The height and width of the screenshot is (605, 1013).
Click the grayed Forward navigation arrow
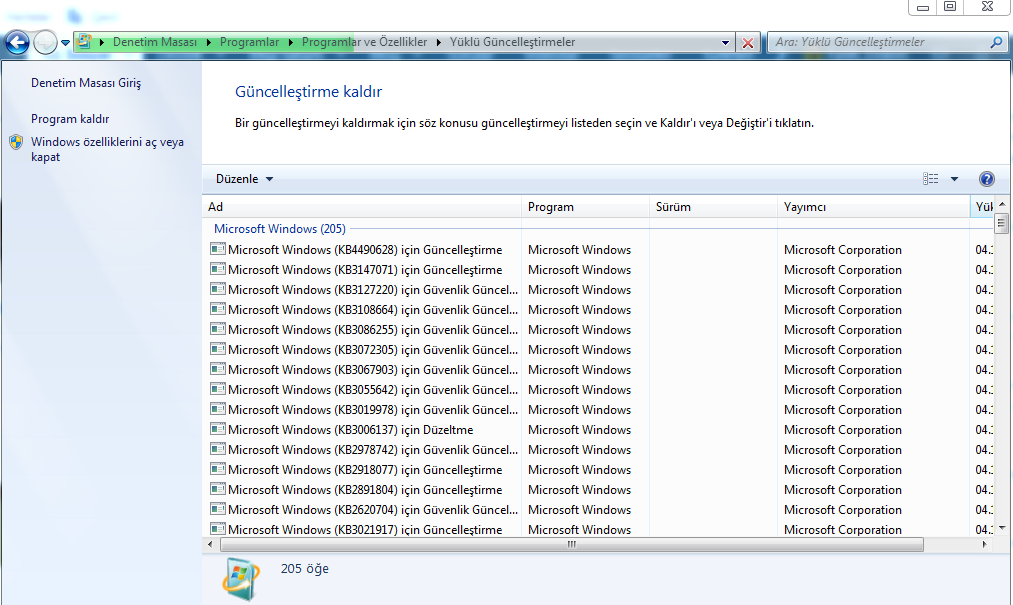tap(45, 43)
